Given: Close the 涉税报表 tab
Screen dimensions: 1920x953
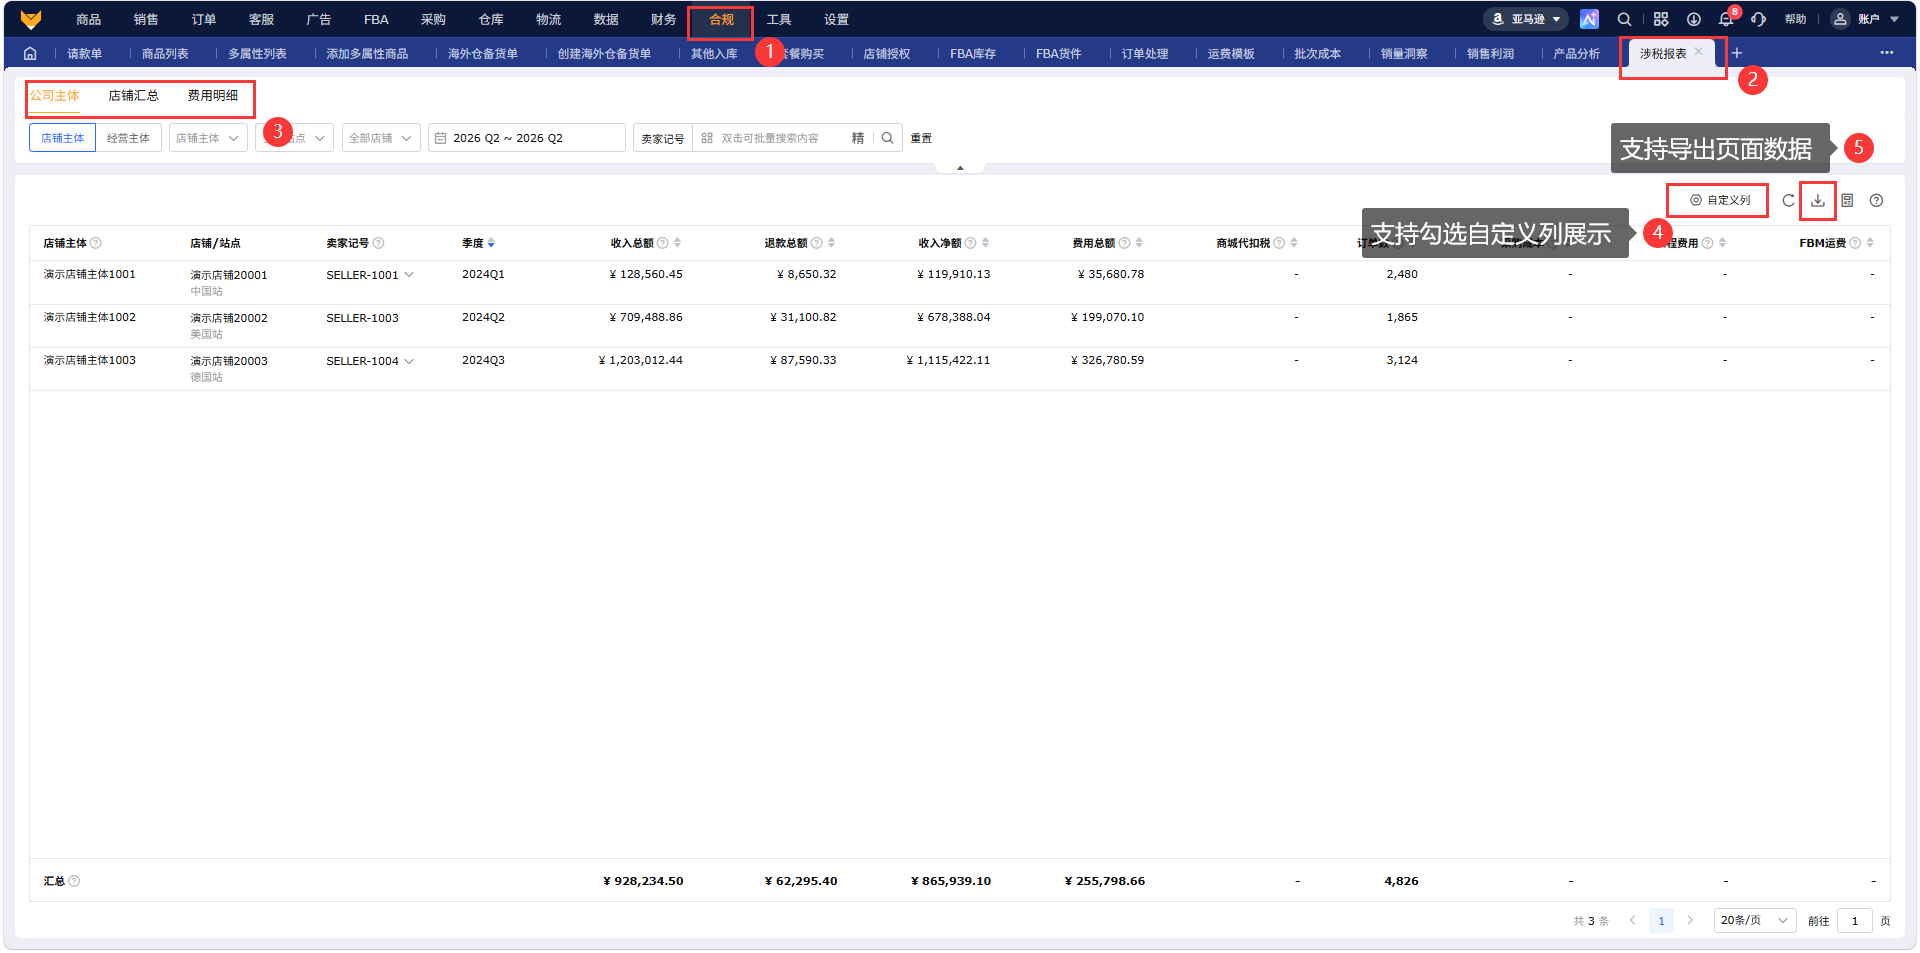Looking at the screenshot, I should [x=1698, y=51].
